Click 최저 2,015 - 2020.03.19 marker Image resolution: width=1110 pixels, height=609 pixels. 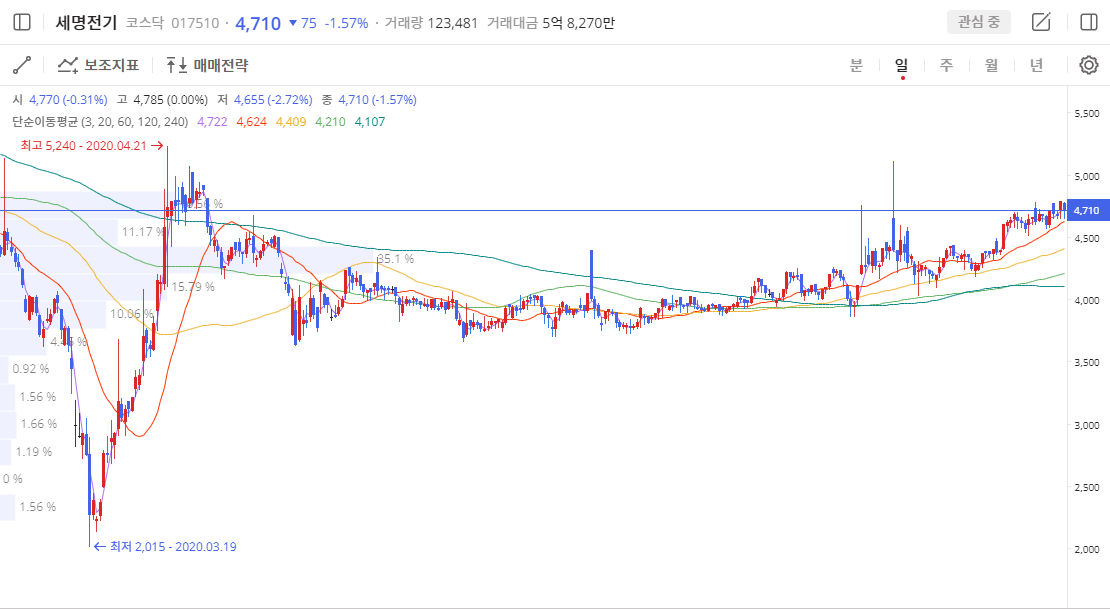point(165,547)
